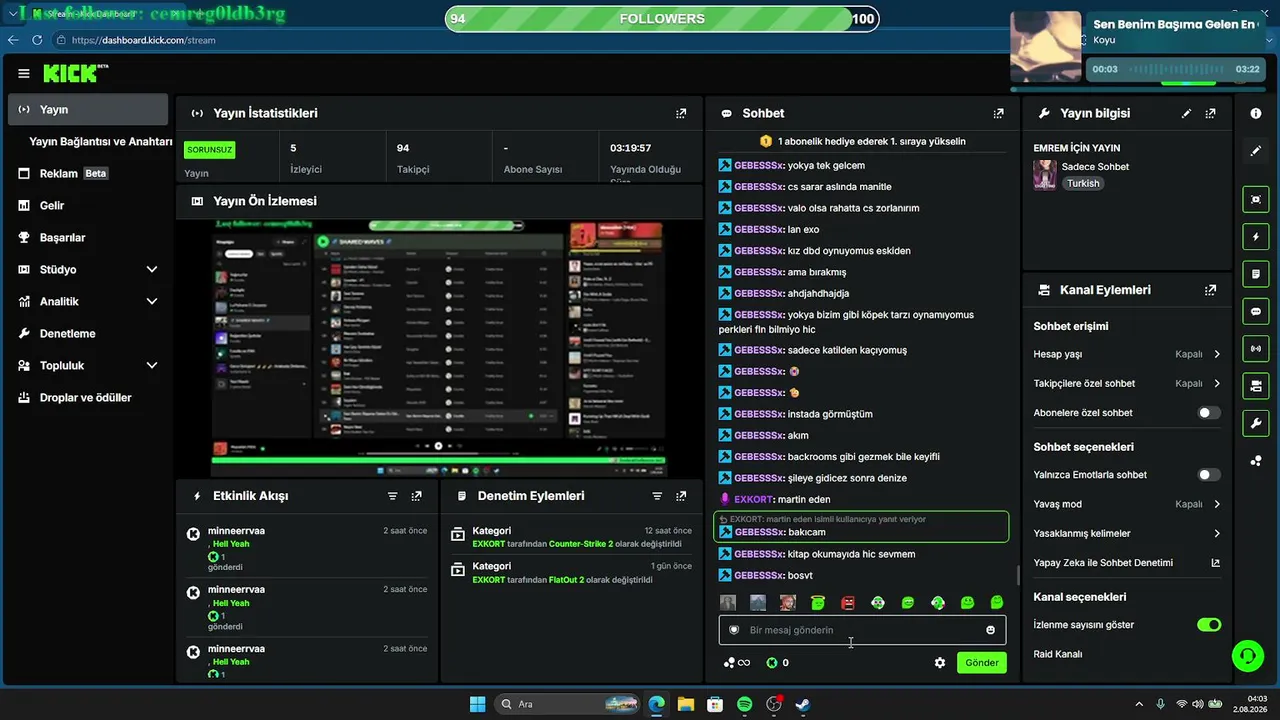This screenshot has width=1280, height=720.
Task: Pop out the Kanal Eylemleri panel
Action: tap(1210, 290)
